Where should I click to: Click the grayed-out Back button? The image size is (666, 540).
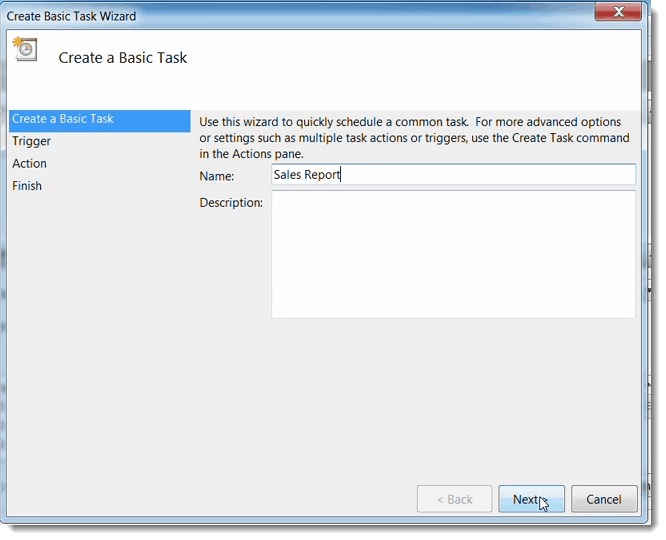454,499
